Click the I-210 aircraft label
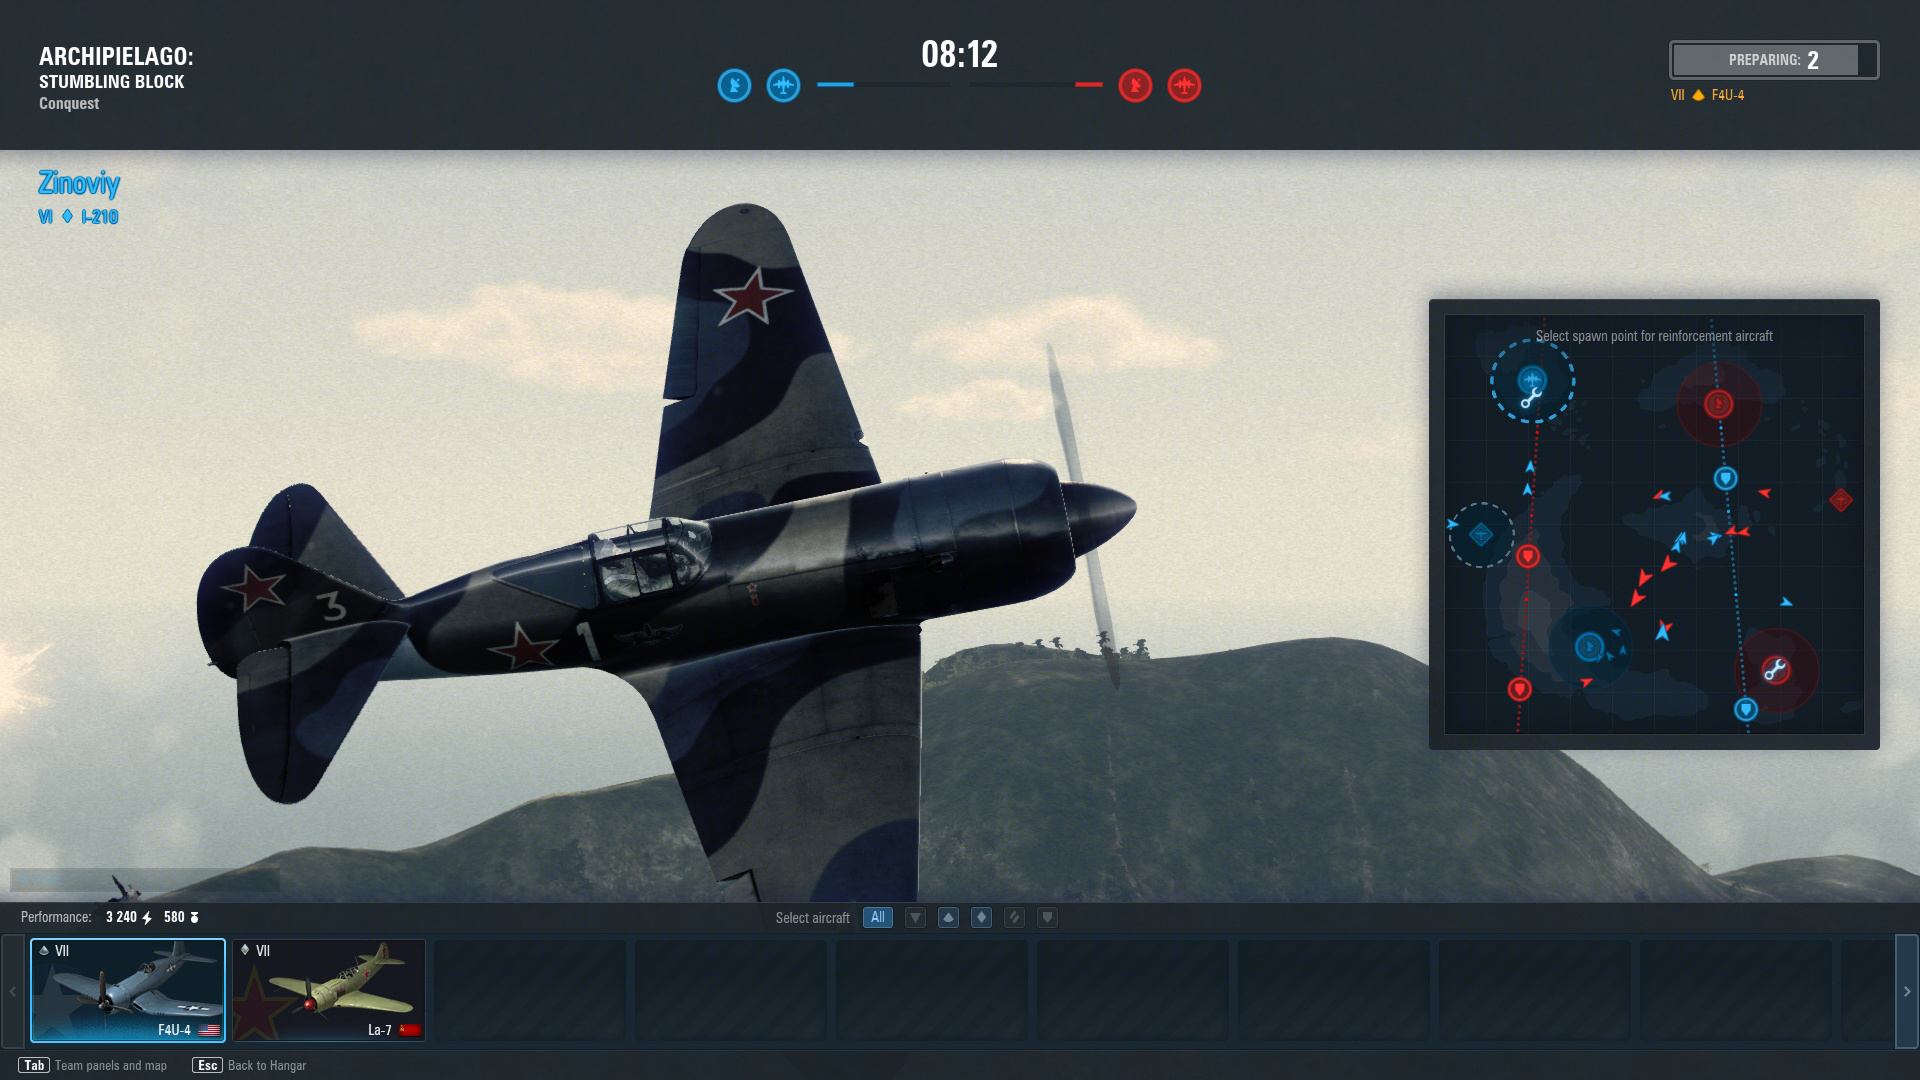 pos(100,216)
